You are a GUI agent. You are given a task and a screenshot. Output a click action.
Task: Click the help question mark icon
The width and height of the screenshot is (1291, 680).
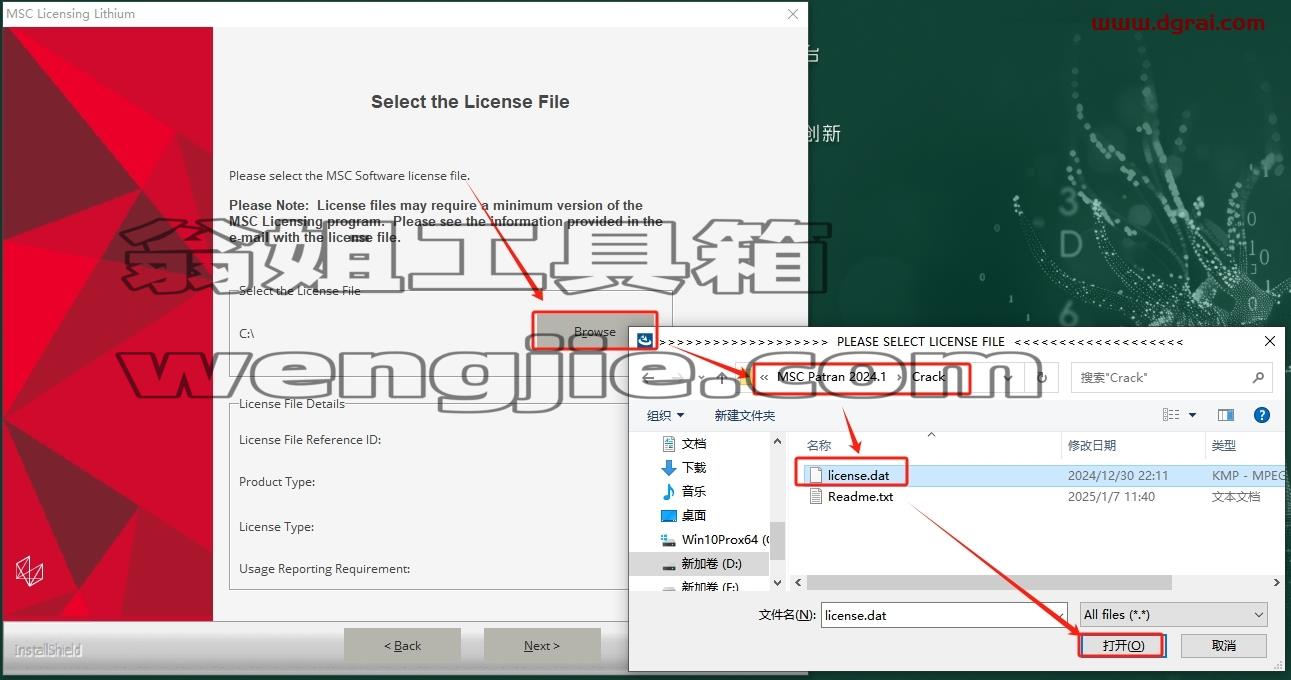pos(1262,415)
